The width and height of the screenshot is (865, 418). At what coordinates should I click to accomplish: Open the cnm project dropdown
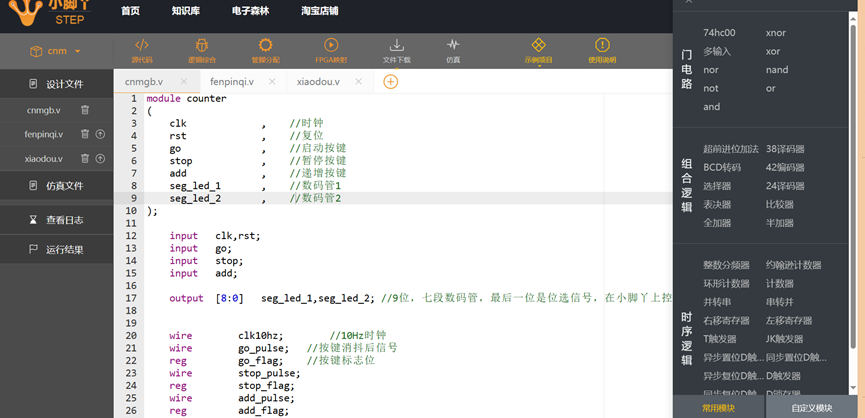pyautogui.click(x=55, y=51)
